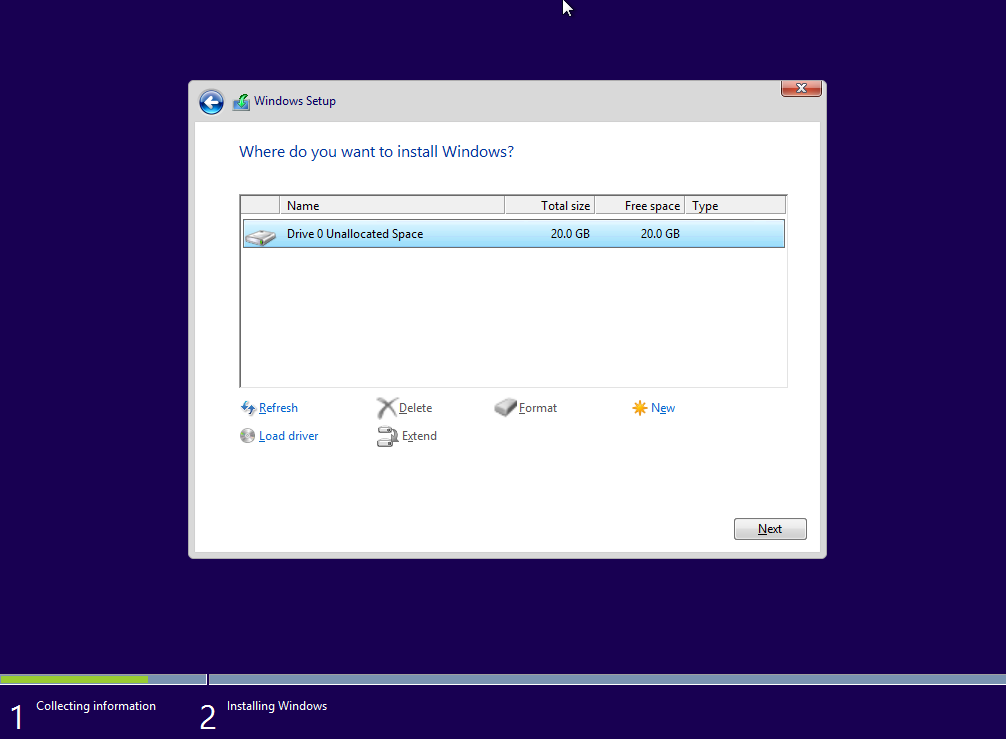Click the Collecting information step label
The width and height of the screenshot is (1007, 739).
click(x=96, y=706)
